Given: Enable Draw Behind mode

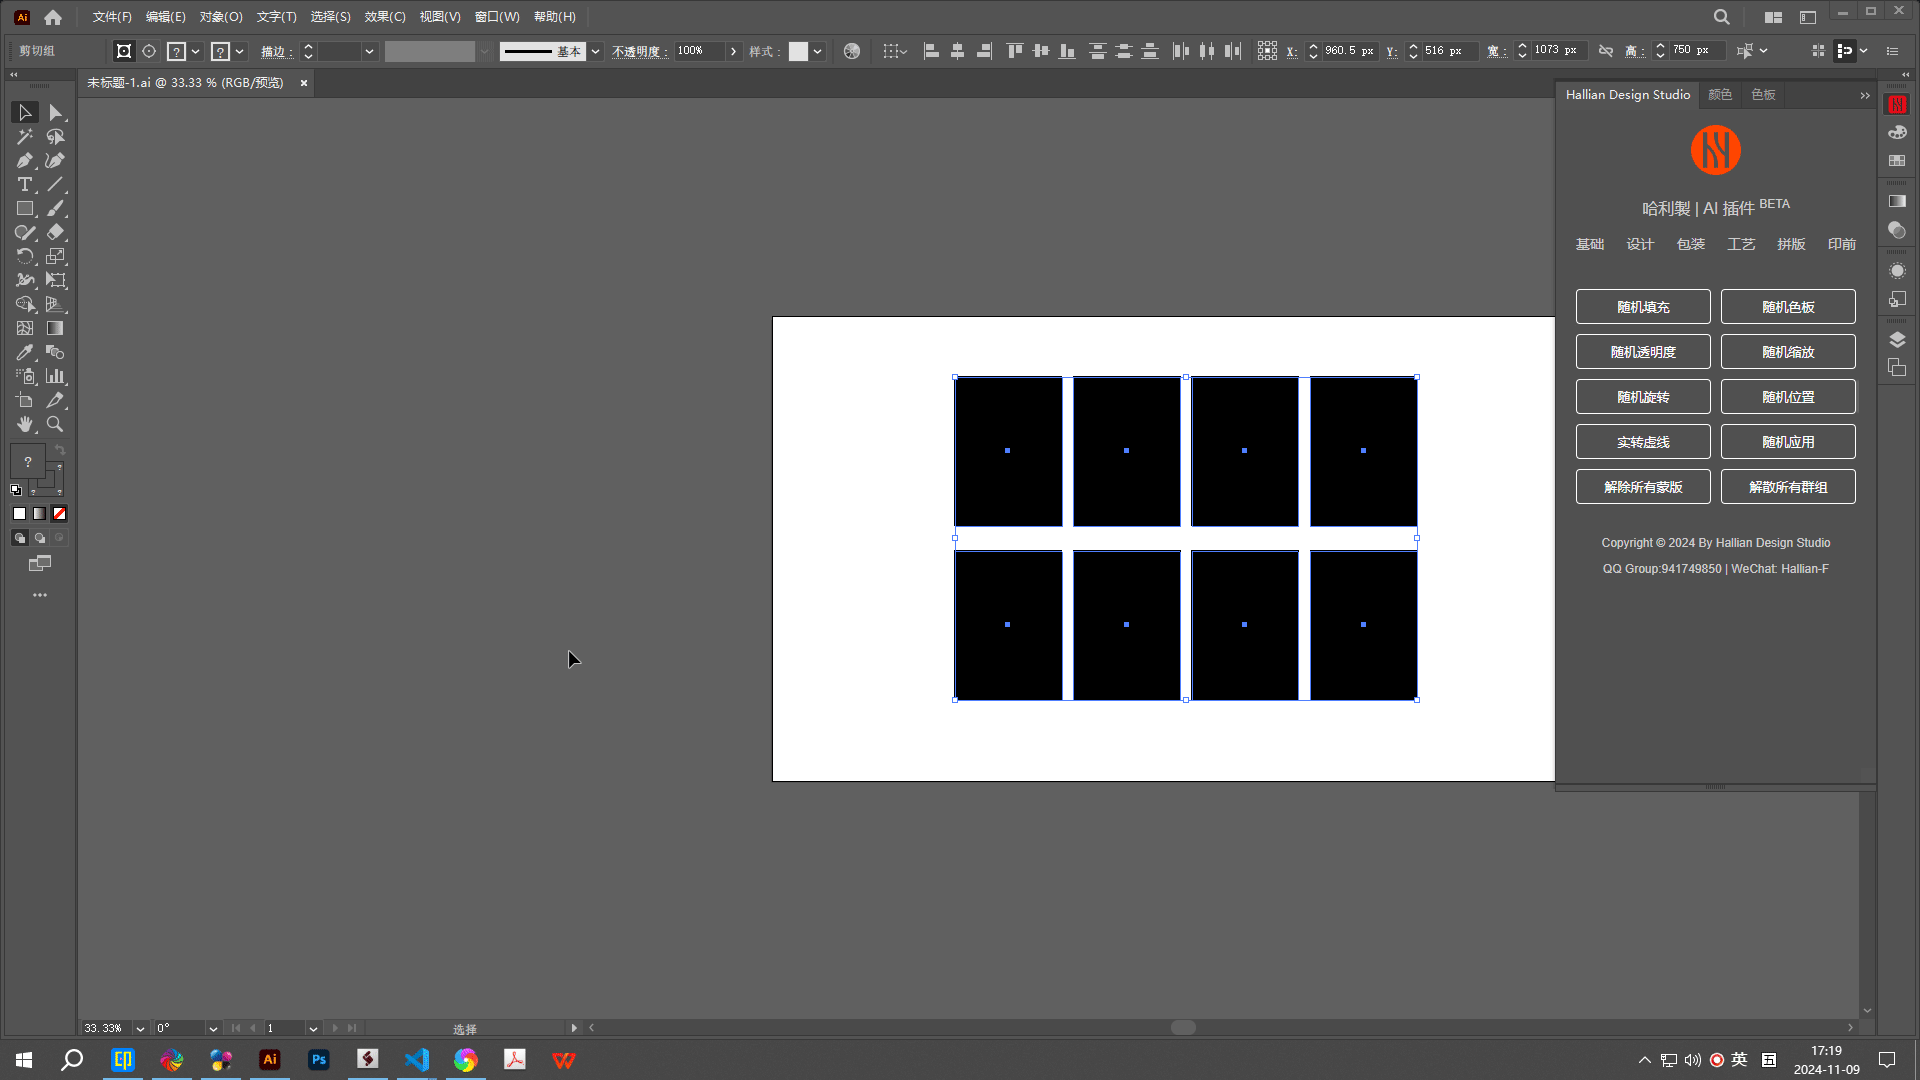Looking at the screenshot, I should 40,538.
